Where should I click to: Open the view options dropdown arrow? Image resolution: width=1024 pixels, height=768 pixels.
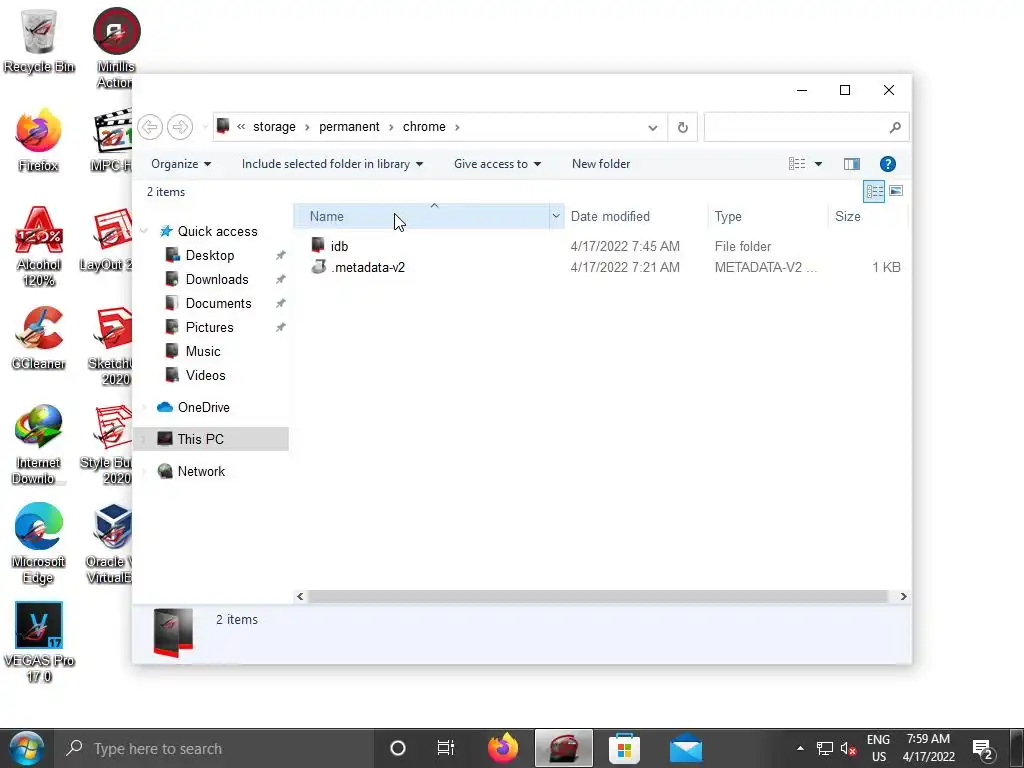tap(818, 164)
